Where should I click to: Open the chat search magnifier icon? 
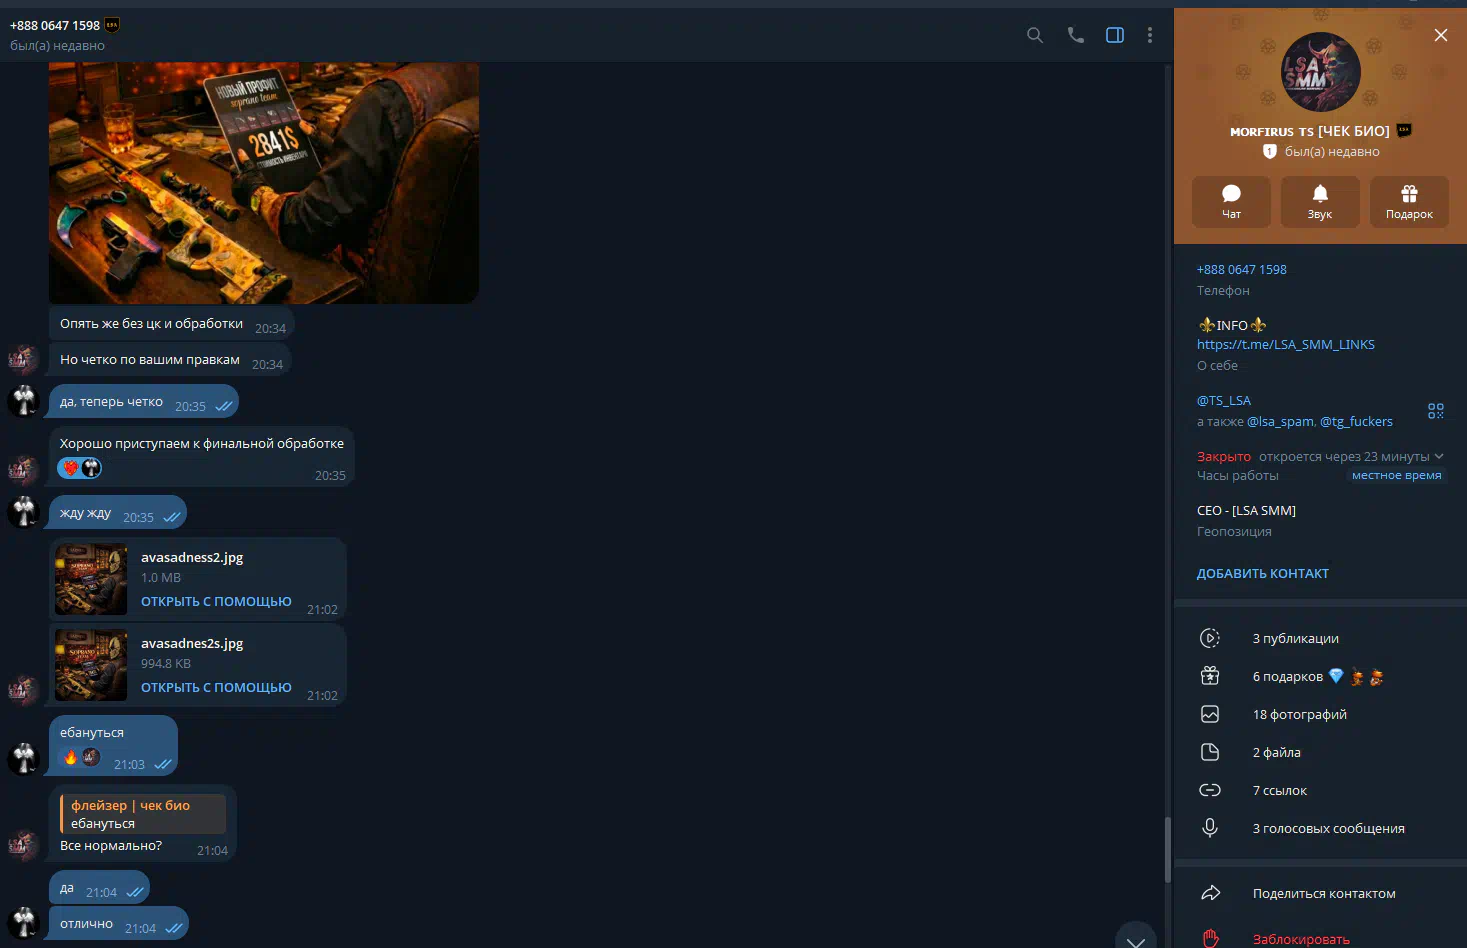click(x=1035, y=35)
